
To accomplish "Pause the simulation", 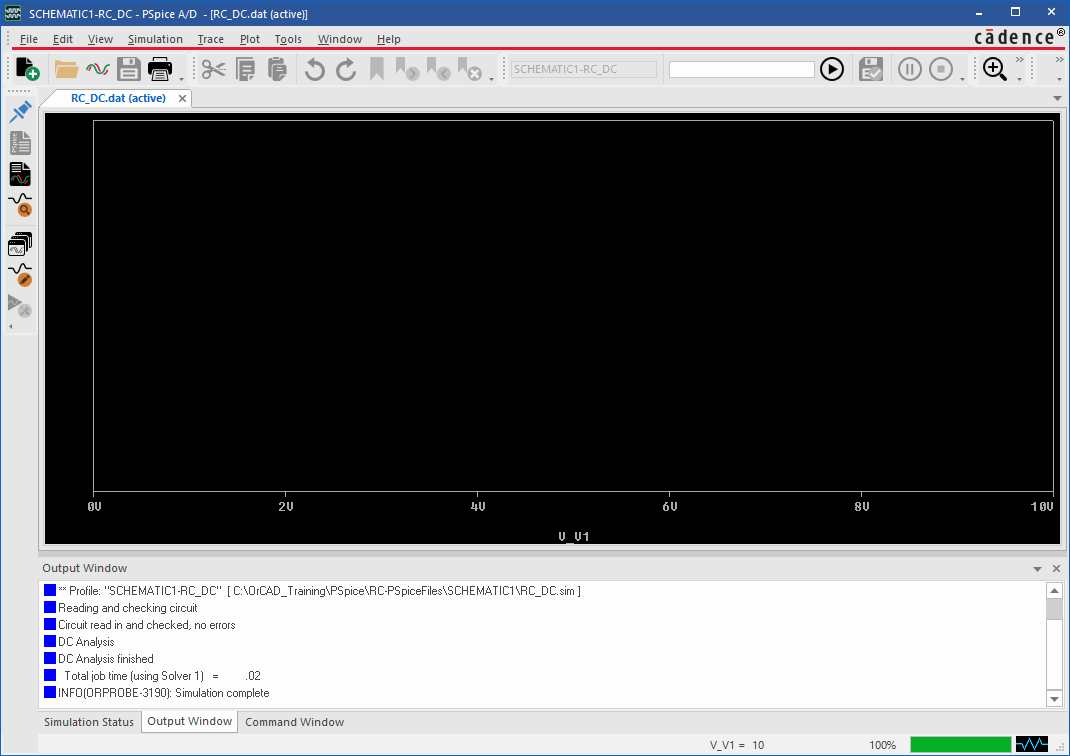I will (910, 69).
